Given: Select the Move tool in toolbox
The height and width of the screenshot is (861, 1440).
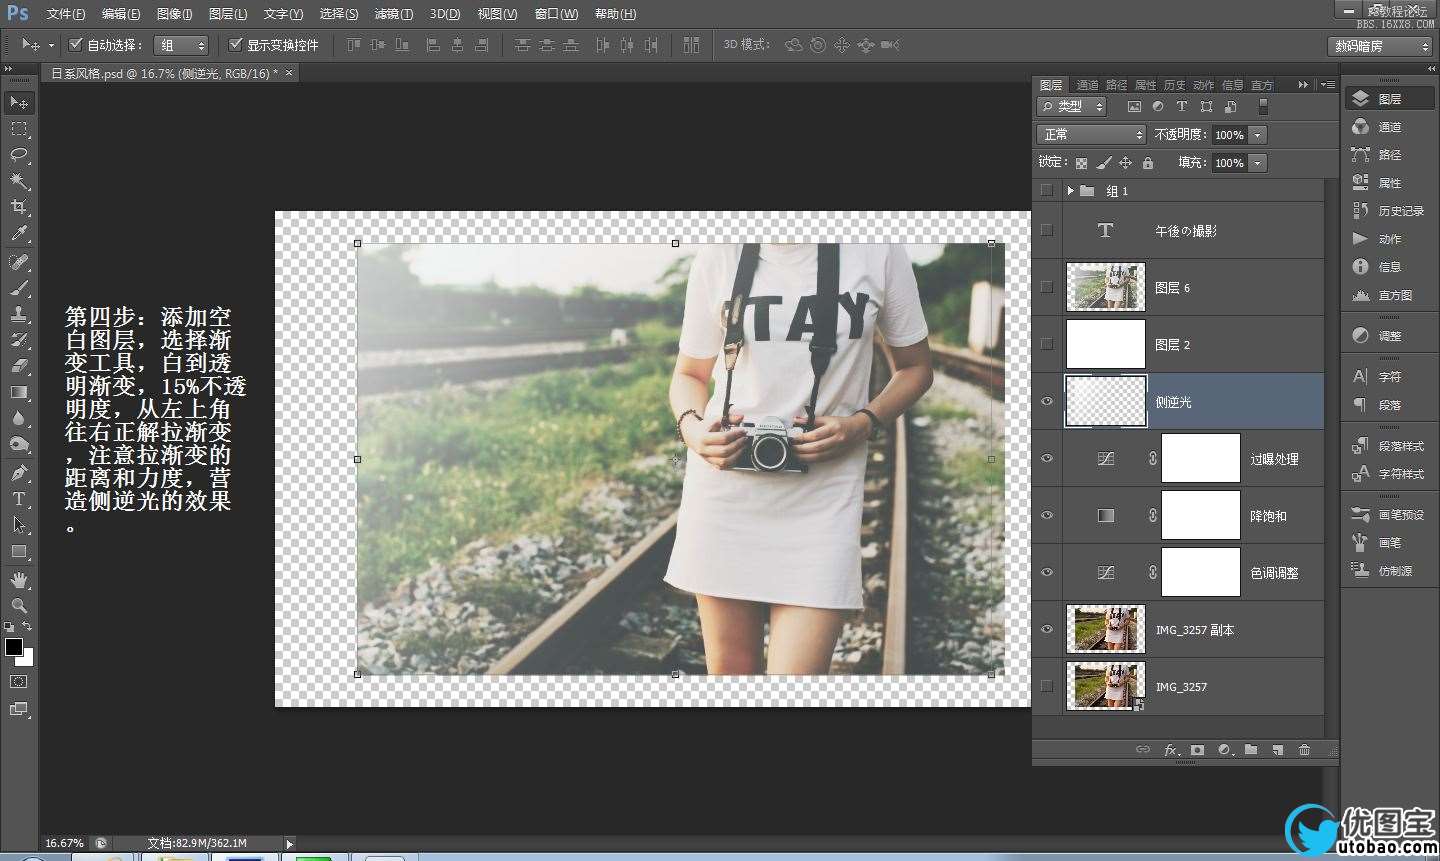Looking at the screenshot, I should (19, 103).
